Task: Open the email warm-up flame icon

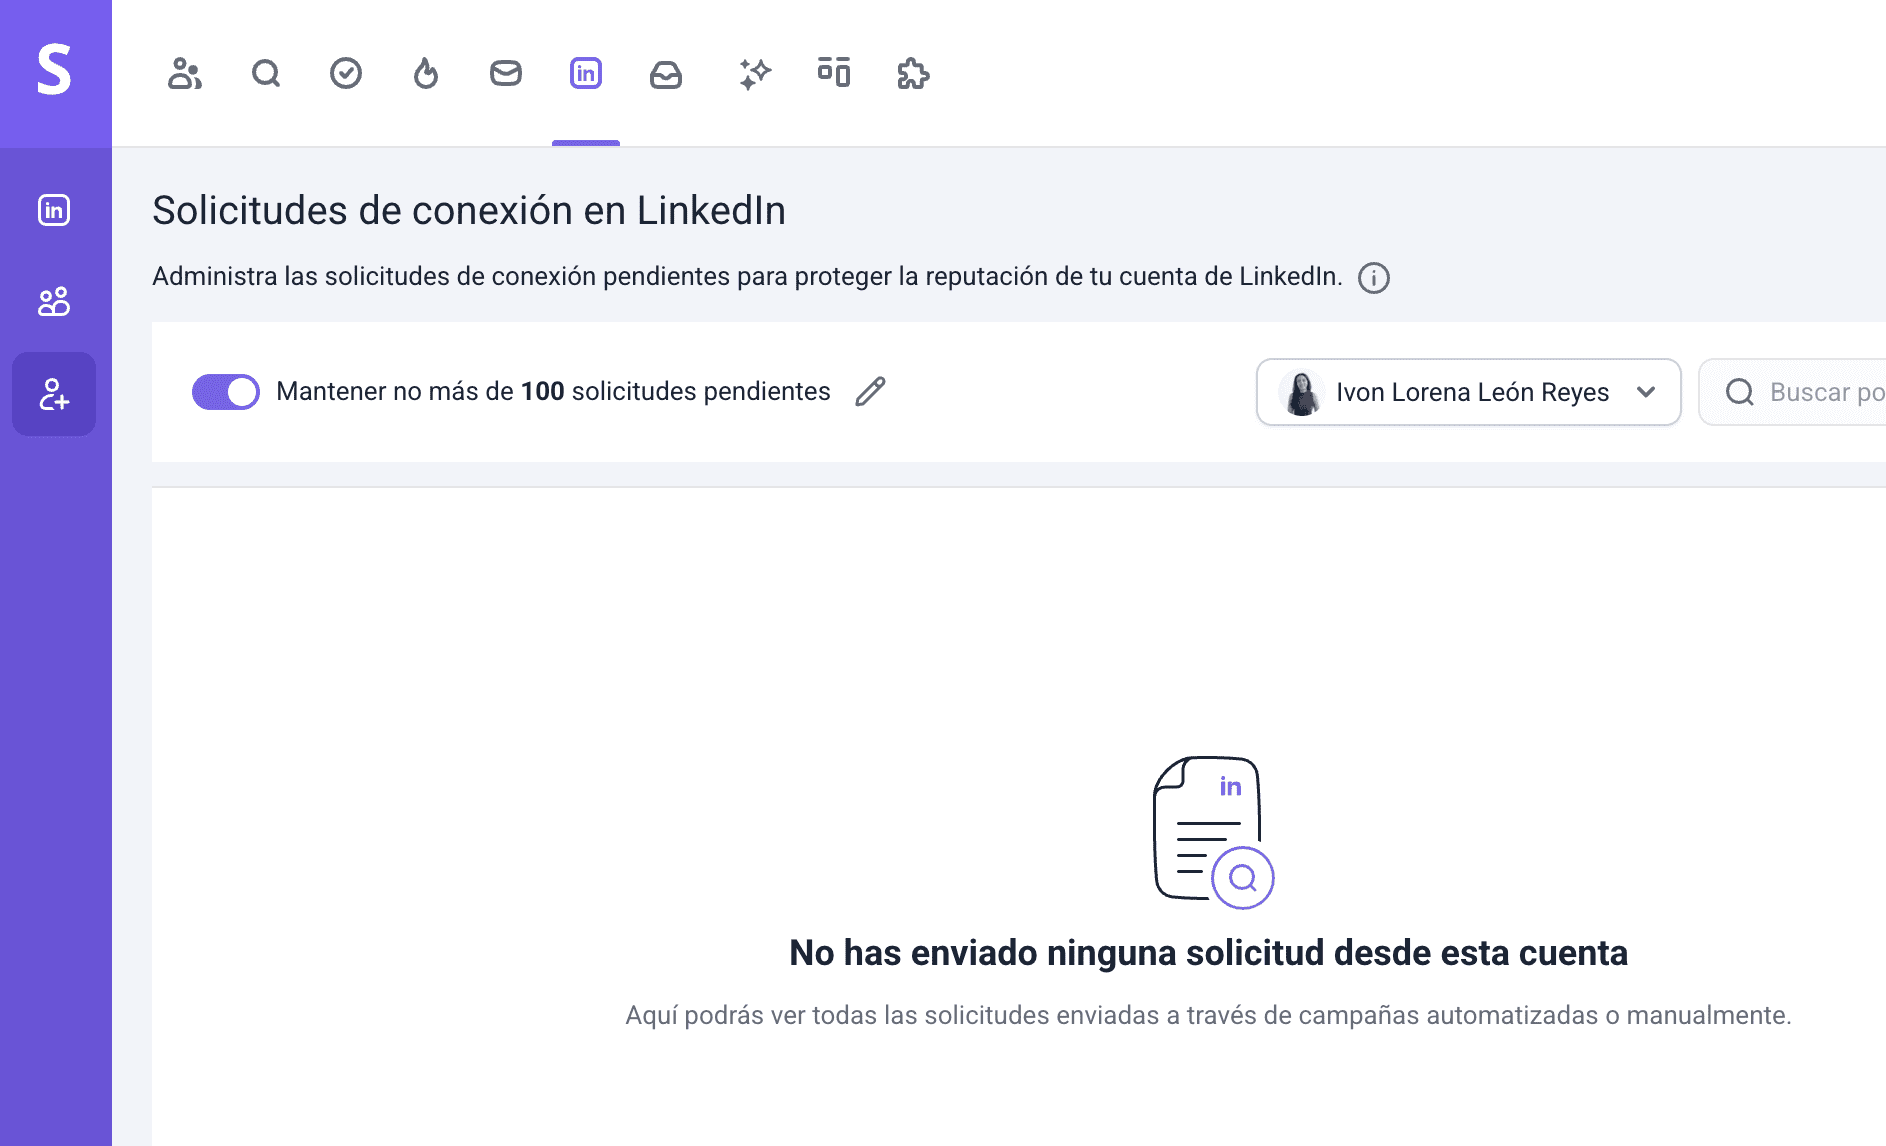Action: [426, 74]
